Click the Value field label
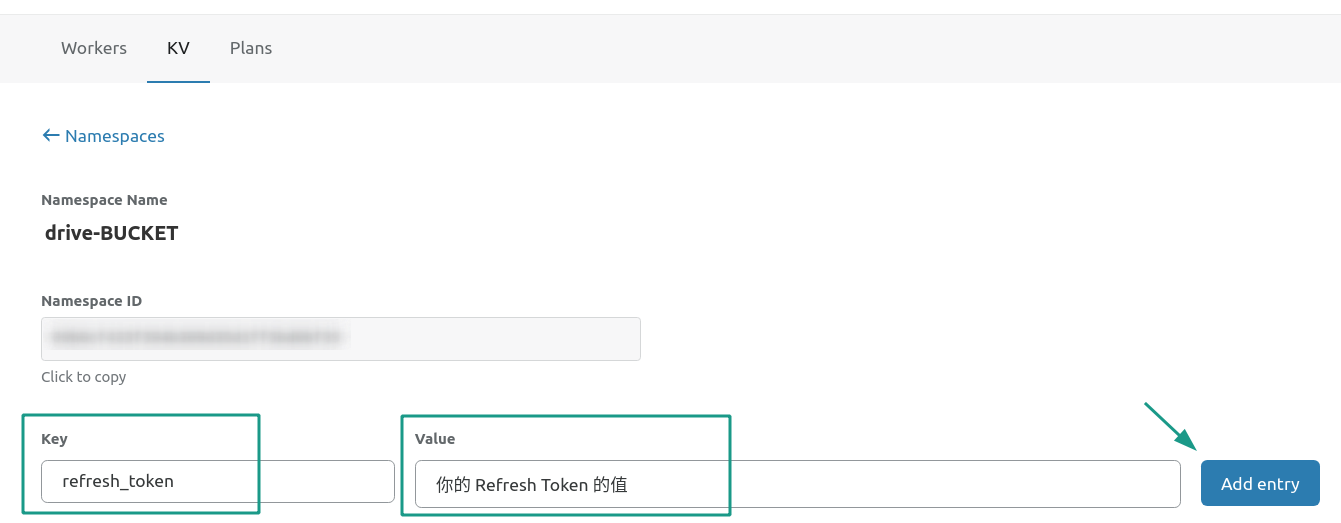 tap(435, 439)
